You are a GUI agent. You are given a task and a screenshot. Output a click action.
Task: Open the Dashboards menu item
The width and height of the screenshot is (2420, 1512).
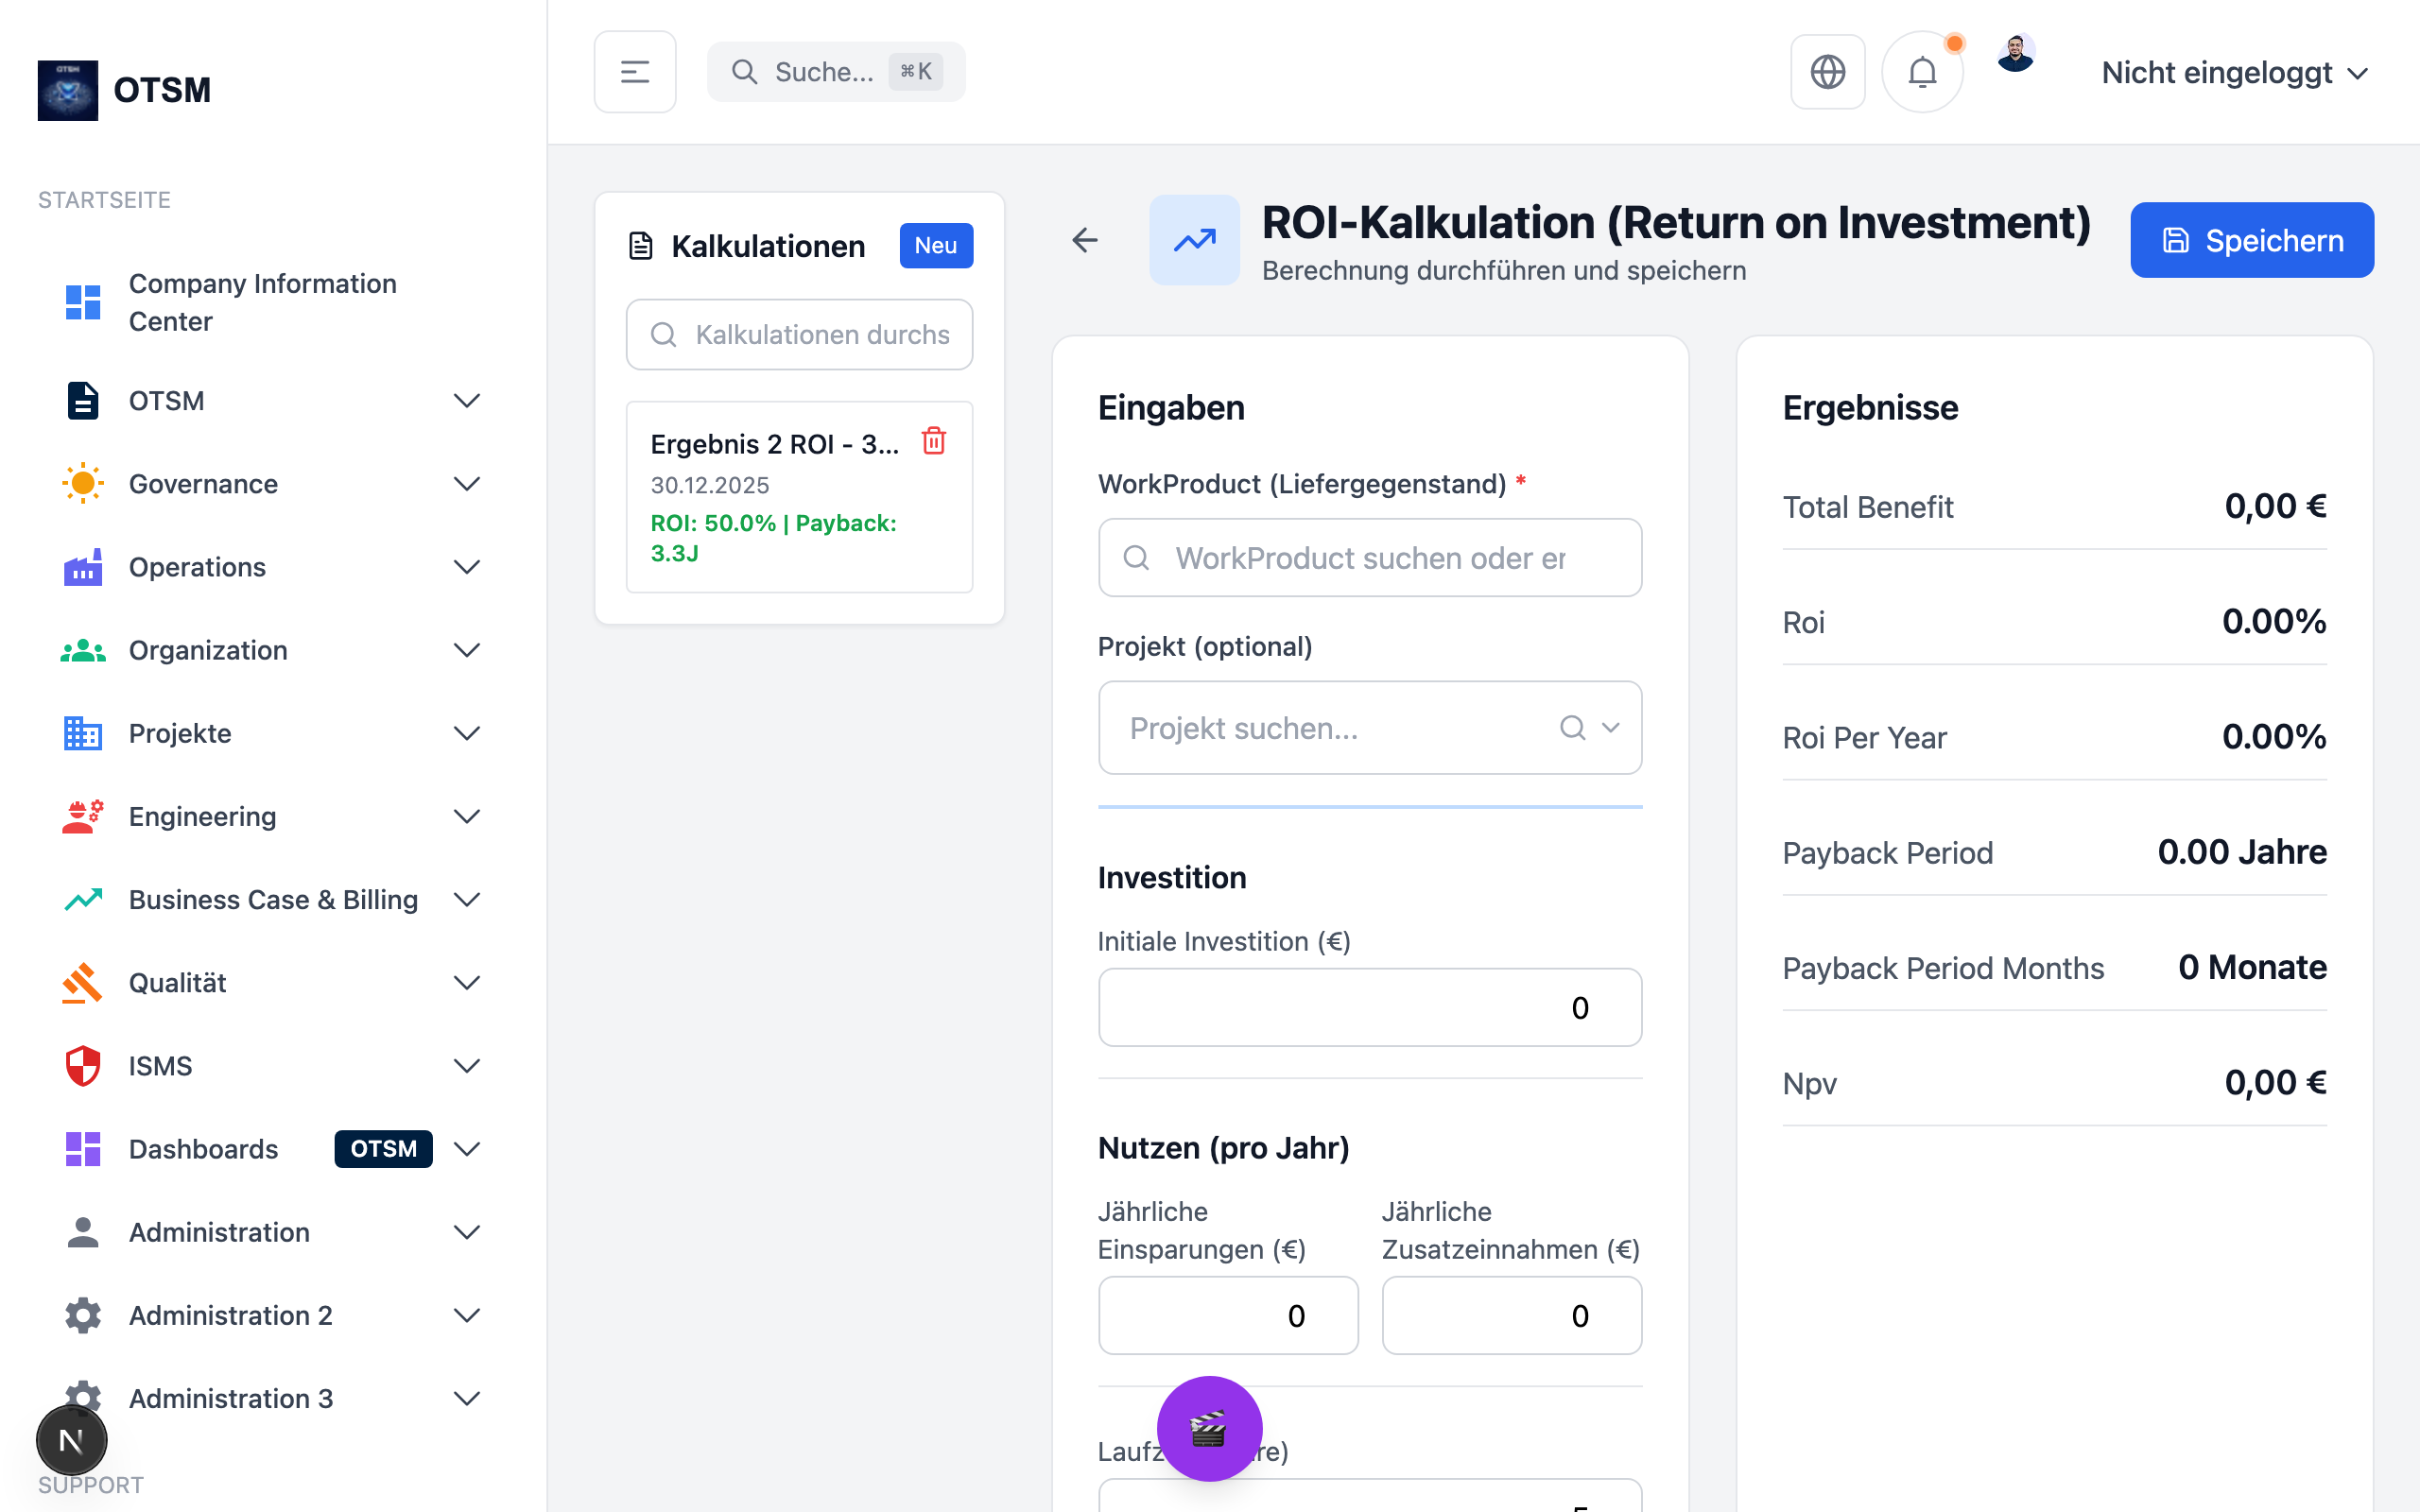click(204, 1149)
